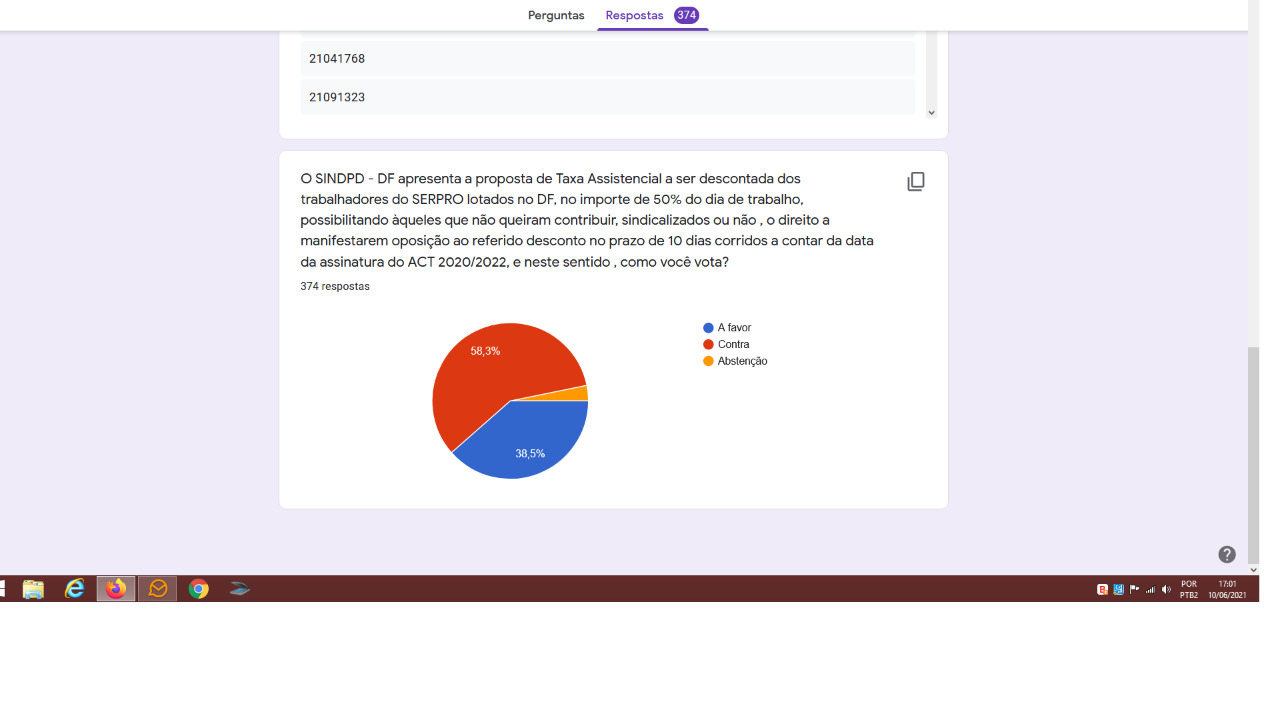Click the A favor legend entry
This screenshot has width=1280, height=720.
(x=727, y=328)
